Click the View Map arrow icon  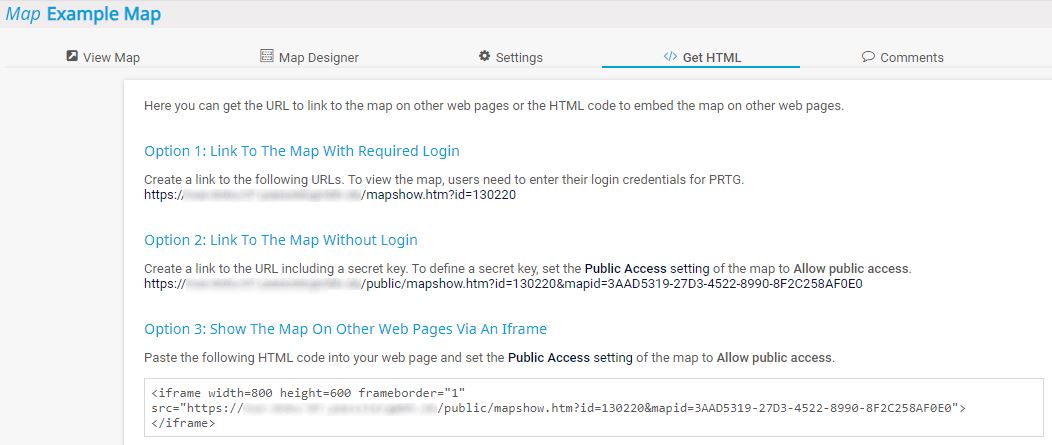(x=72, y=56)
